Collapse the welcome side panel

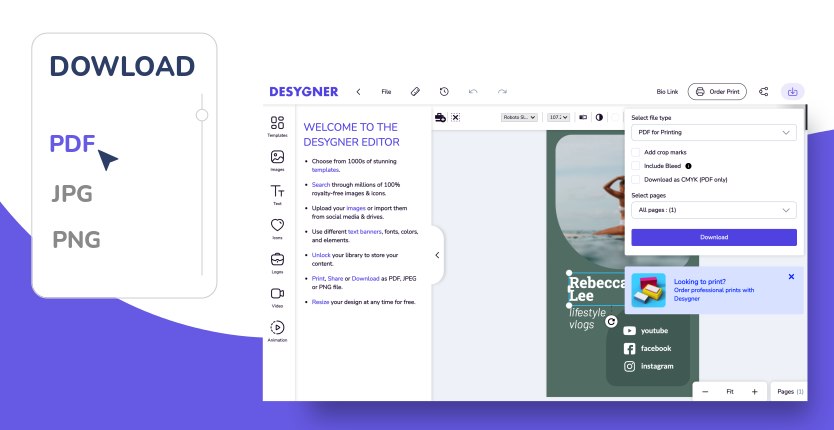tap(437, 255)
